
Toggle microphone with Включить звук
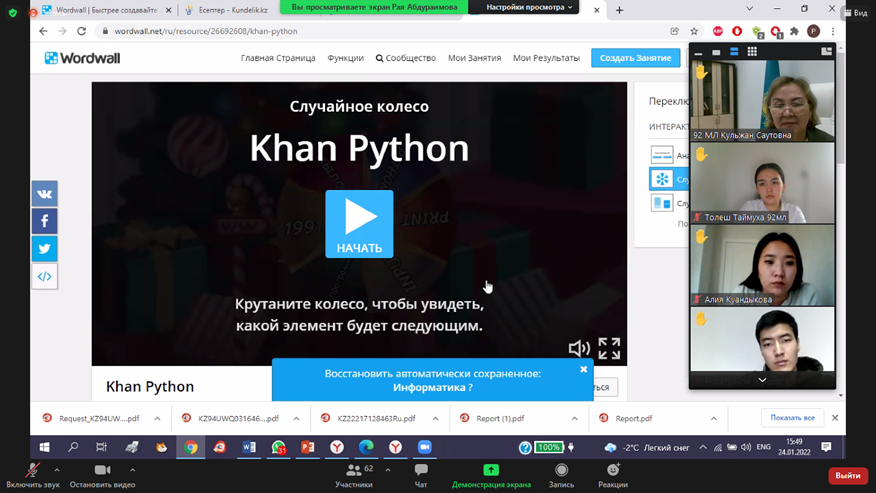tap(33, 475)
